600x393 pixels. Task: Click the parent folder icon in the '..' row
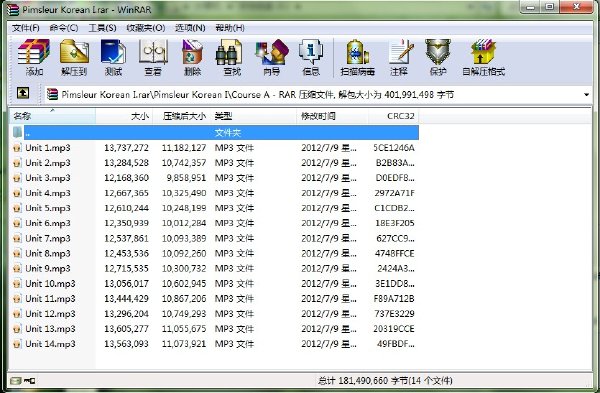(17, 132)
